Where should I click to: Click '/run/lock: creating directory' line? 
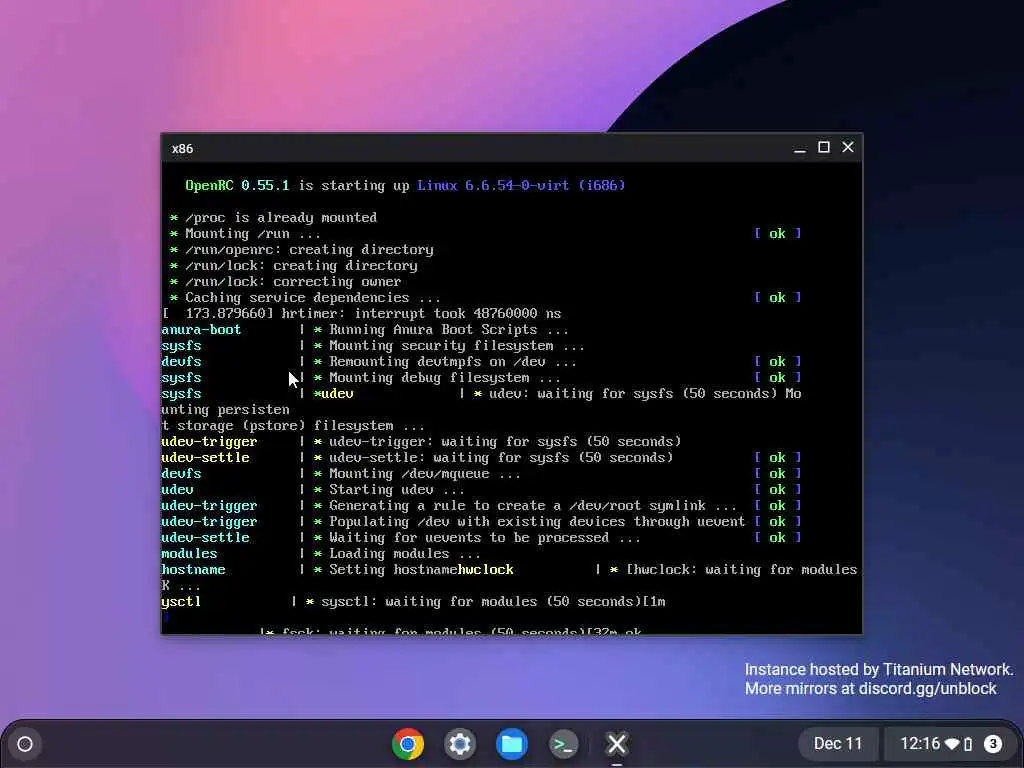coord(301,266)
